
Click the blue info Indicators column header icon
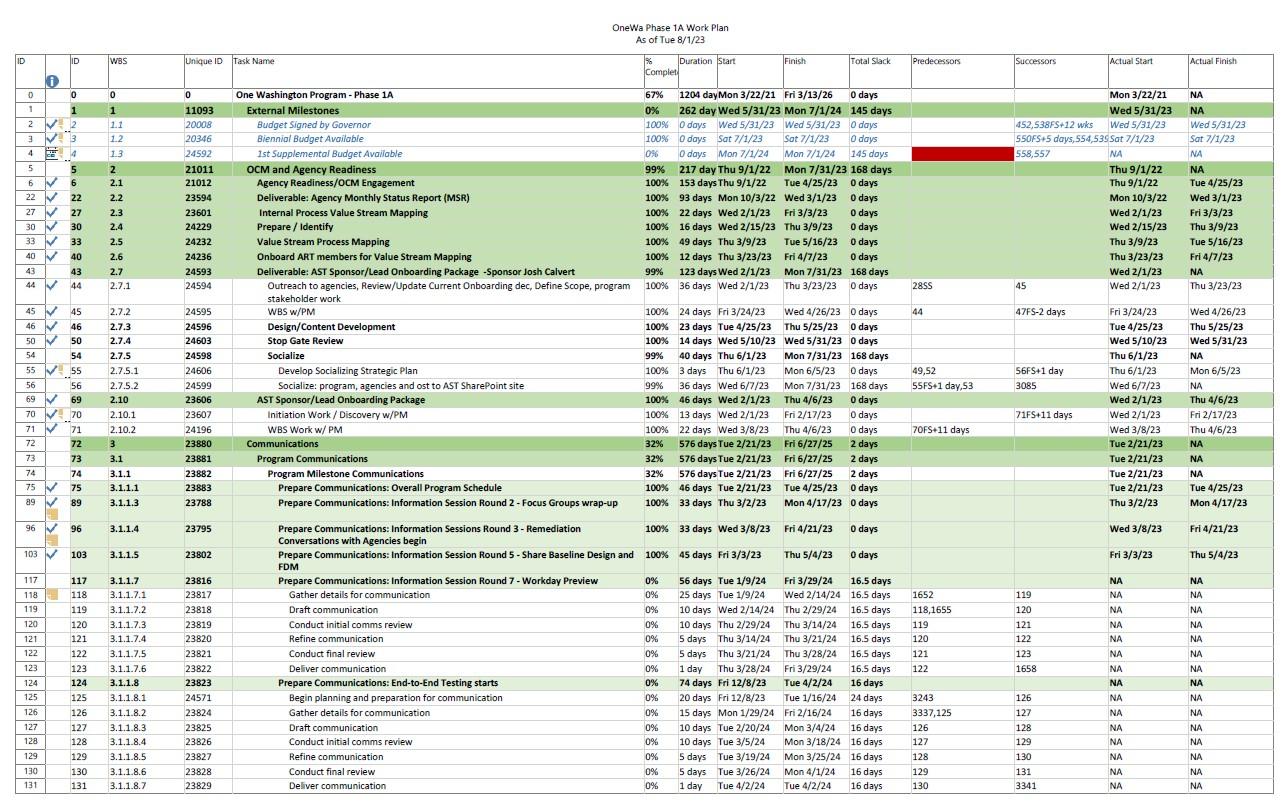[x=52, y=81]
